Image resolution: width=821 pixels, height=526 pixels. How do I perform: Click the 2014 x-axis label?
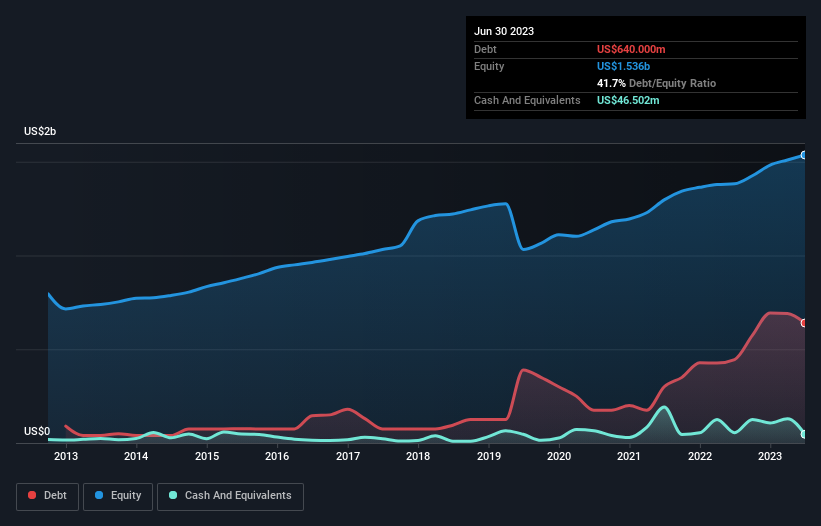(x=136, y=457)
